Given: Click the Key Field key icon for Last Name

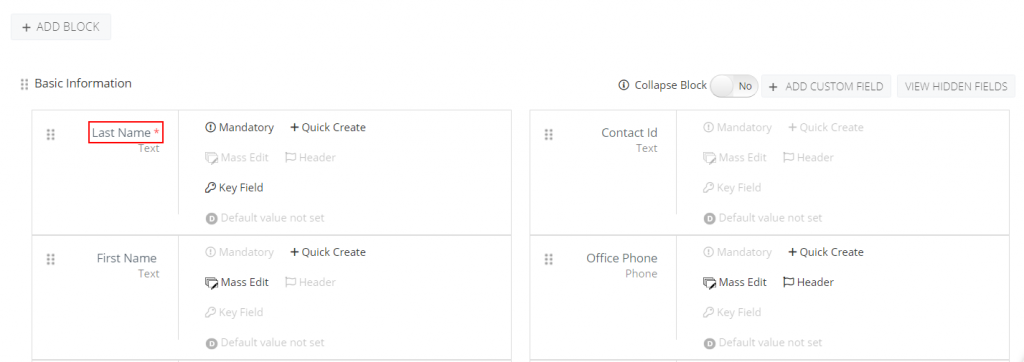Looking at the screenshot, I should 210,188.
